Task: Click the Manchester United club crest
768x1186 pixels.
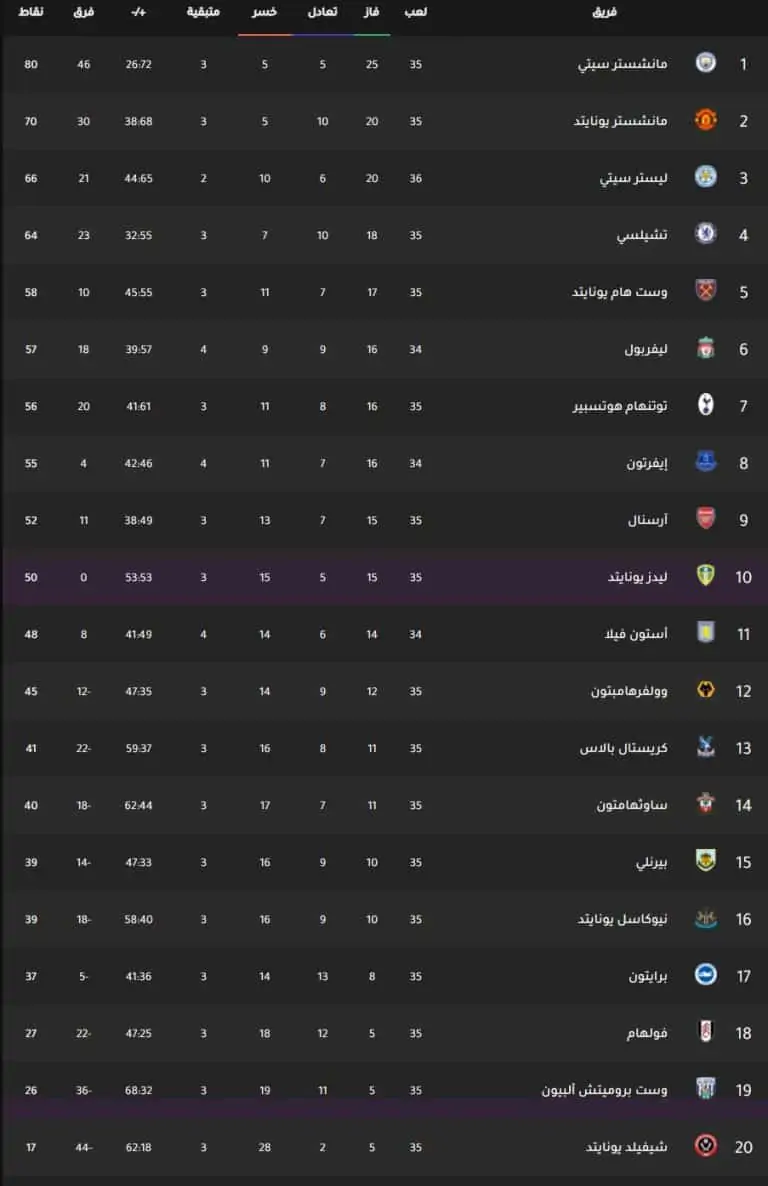Action: 705,120
